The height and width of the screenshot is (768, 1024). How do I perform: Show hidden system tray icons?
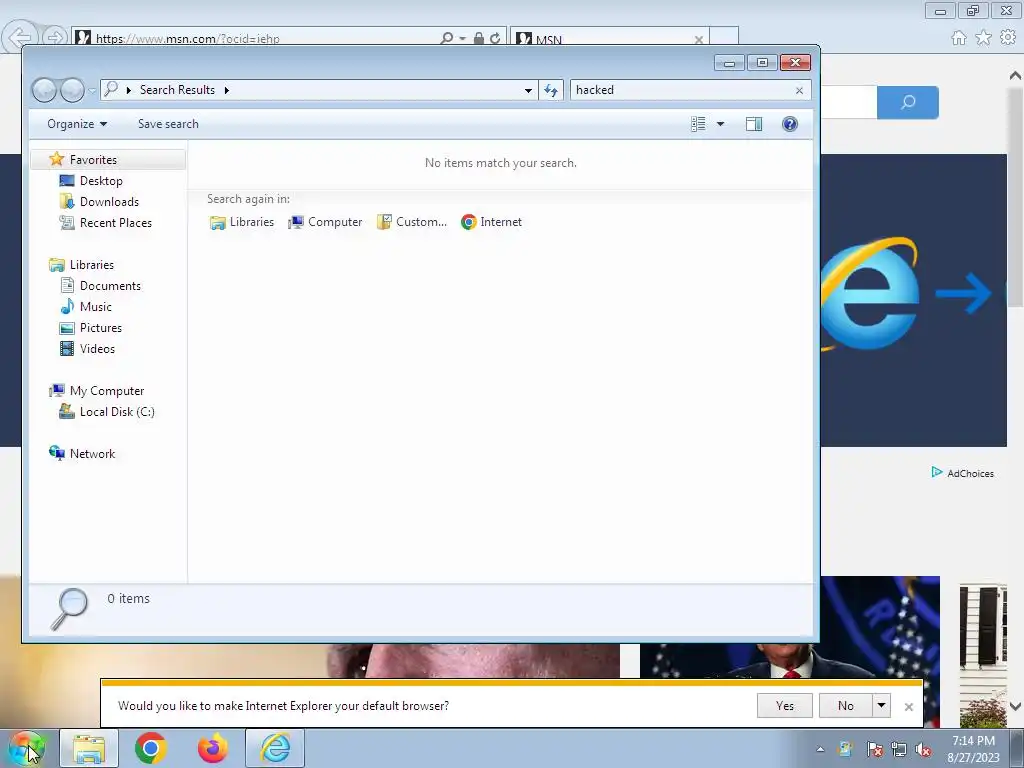(820, 749)
